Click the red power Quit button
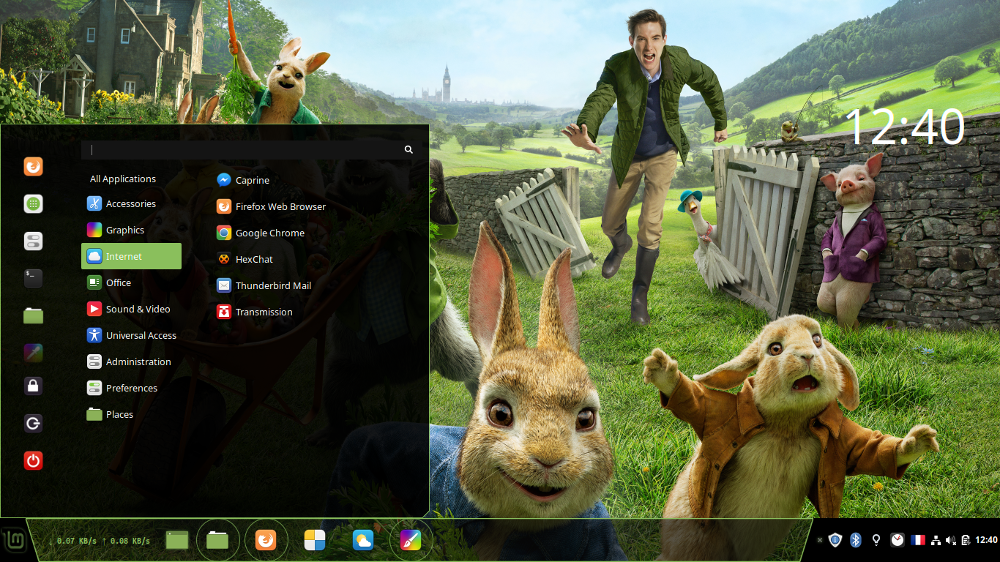The height and width of the screenshot is (562, 1000). 33,461
